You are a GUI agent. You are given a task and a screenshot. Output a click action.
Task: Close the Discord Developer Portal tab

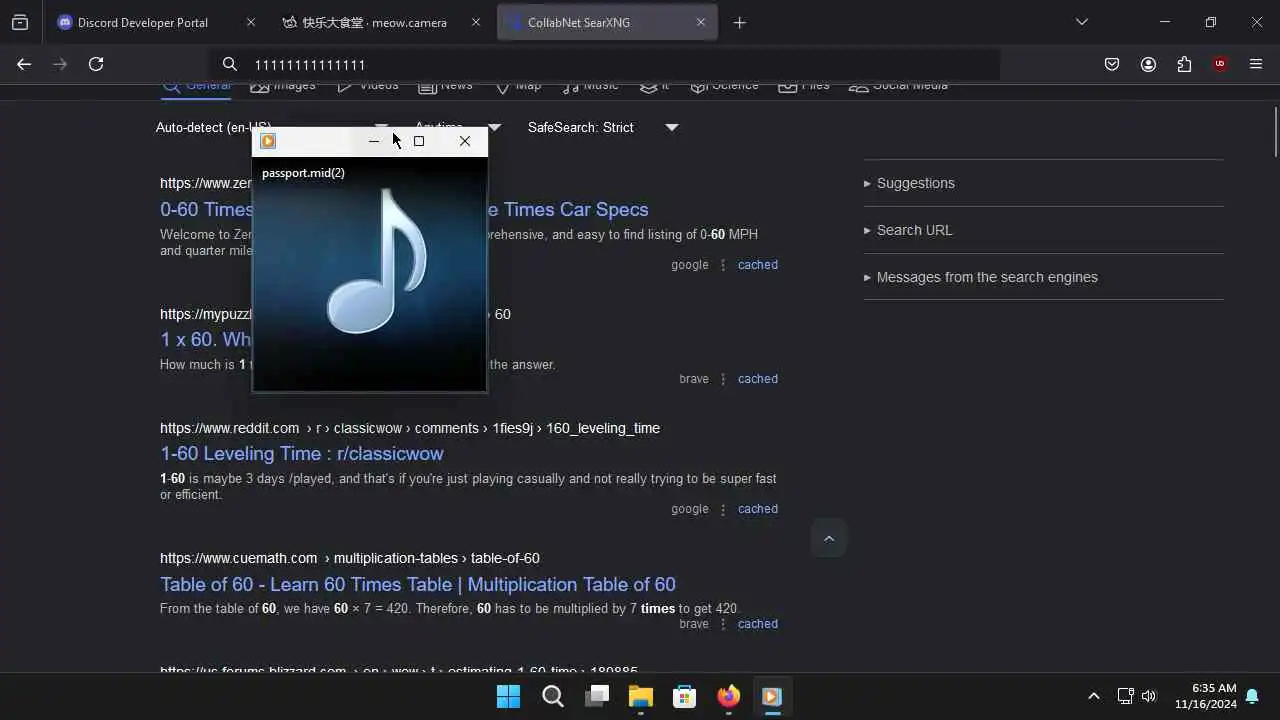coord(251,22)
